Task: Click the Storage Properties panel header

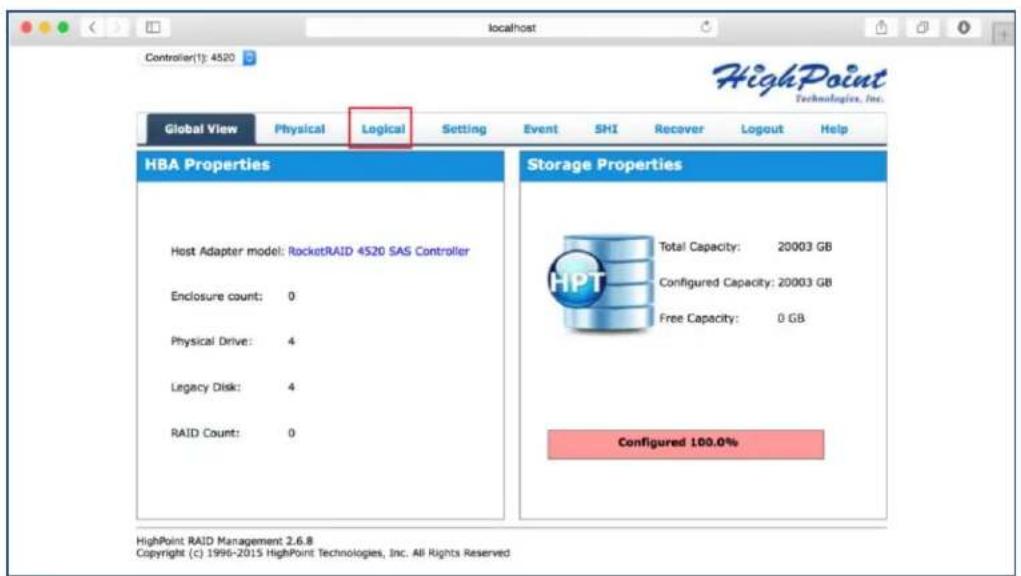Action: coord(703,165)
